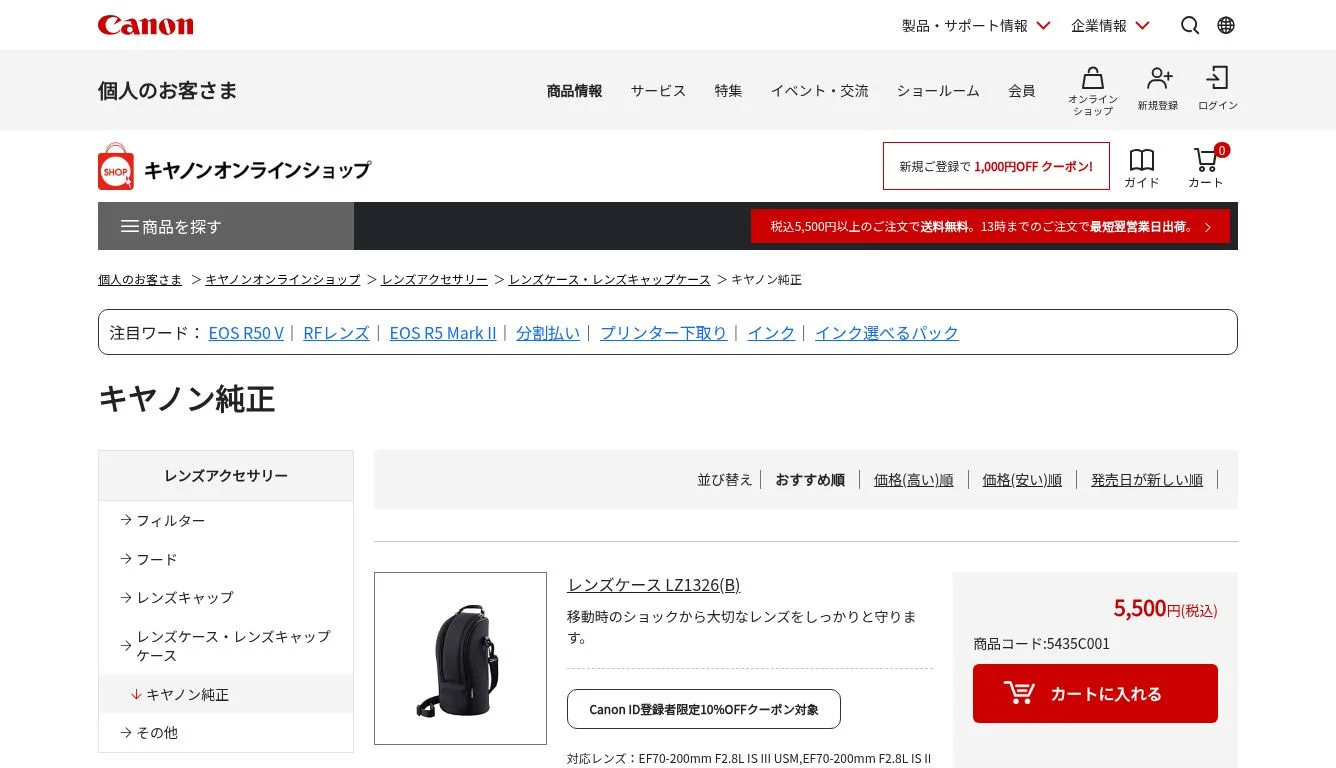Select 商品情報 in main navigation
This screenshot has width=1336, height=768.
pos(574,91)
